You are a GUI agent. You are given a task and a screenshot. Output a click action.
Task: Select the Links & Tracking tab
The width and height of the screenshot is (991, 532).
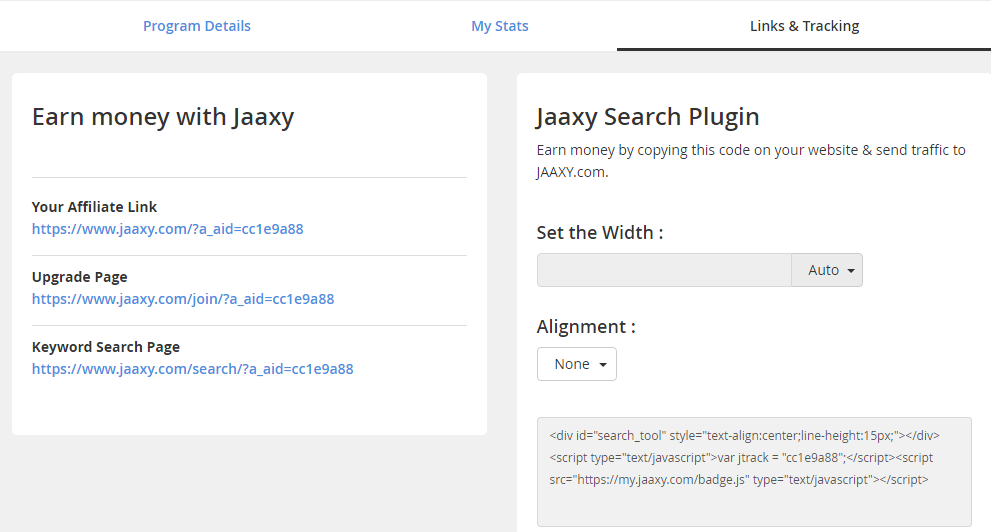[x=804, y=26]
